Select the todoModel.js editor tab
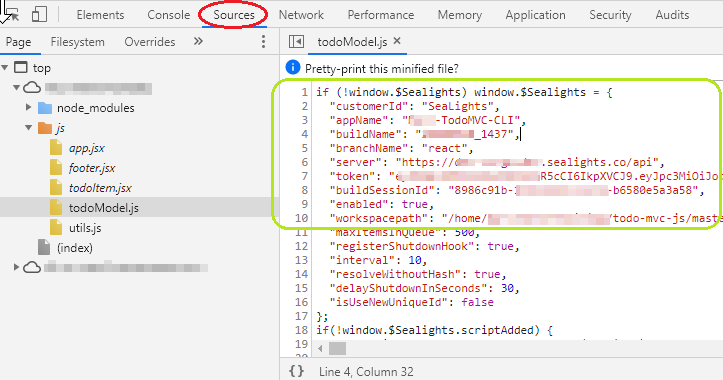Image resolution: width=723 pixels, height=380 pixels. 352,42
